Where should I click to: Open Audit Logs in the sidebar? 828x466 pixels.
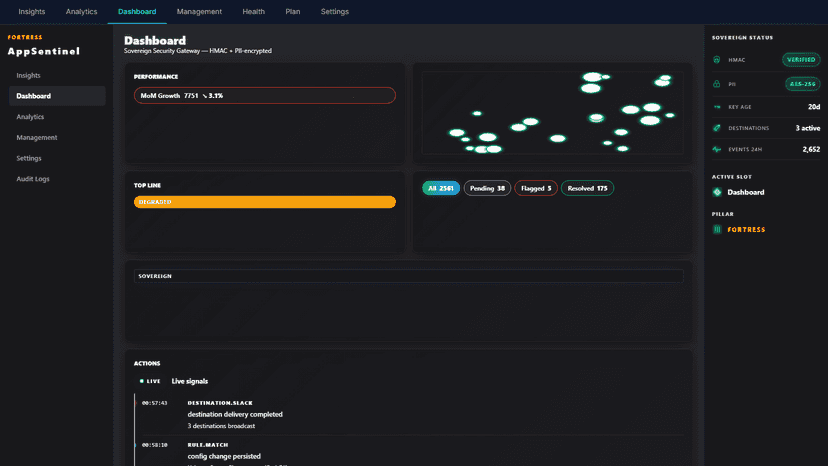click(x=57, y=179)
